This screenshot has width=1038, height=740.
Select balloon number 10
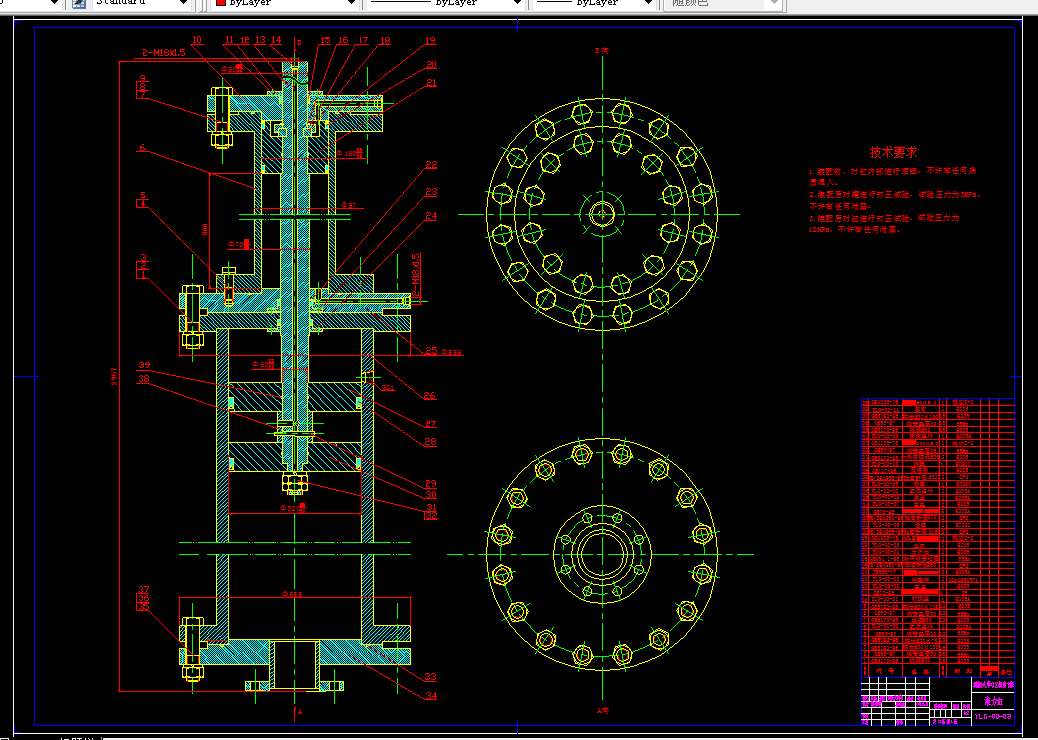[197, 40]
